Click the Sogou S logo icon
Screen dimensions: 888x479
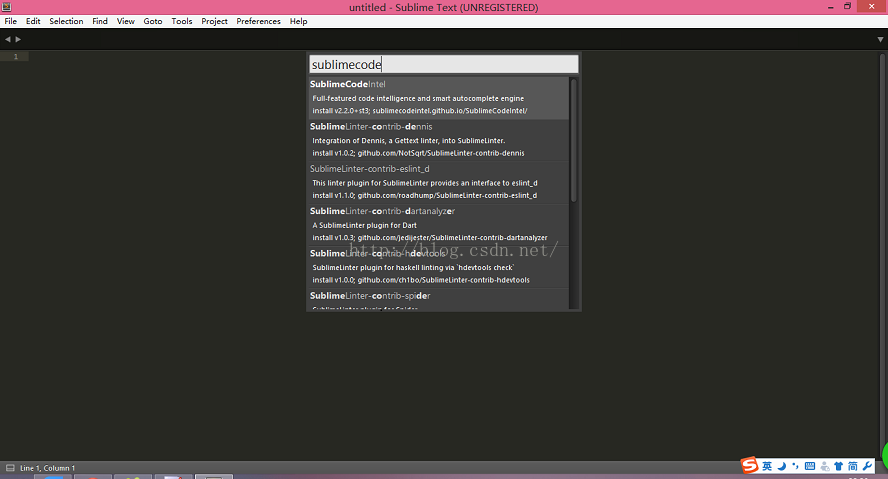(750, 465)
